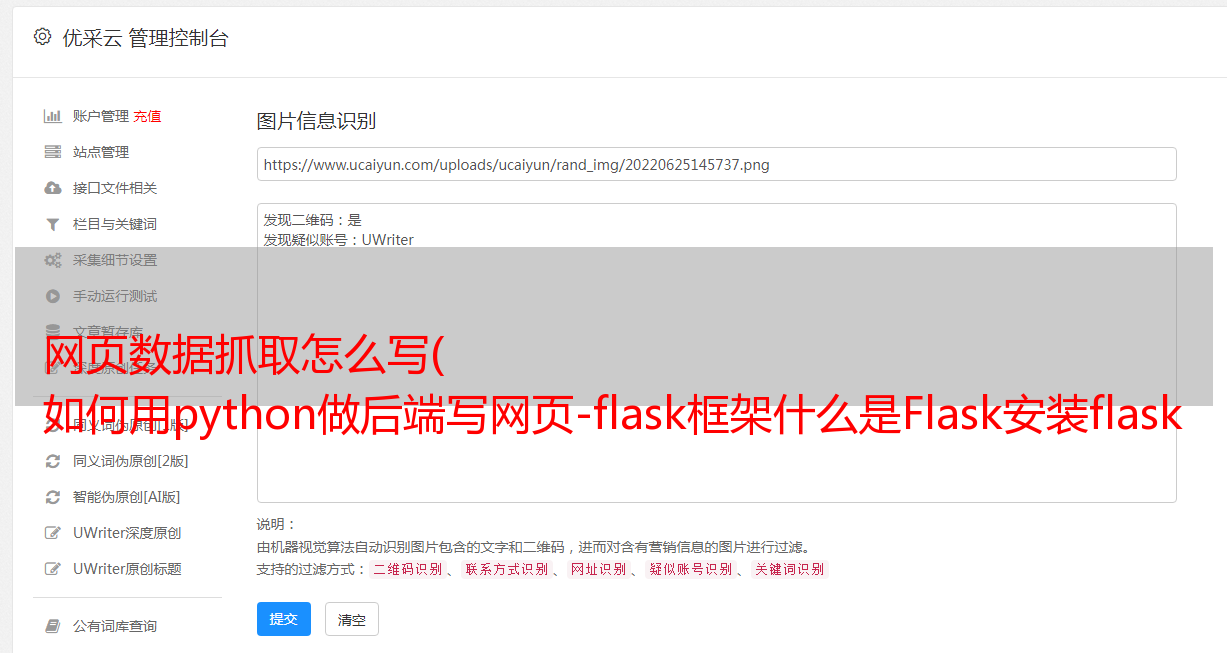The height and width of the screenshot is (653, 1227).
Task: Click inside the recognition result text area
Action: tap(716, 353)
